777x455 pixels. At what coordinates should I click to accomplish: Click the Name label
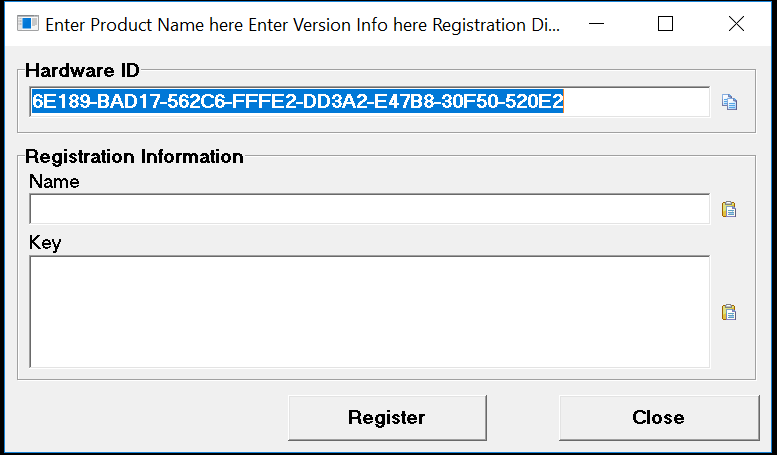tap(54, 181)
